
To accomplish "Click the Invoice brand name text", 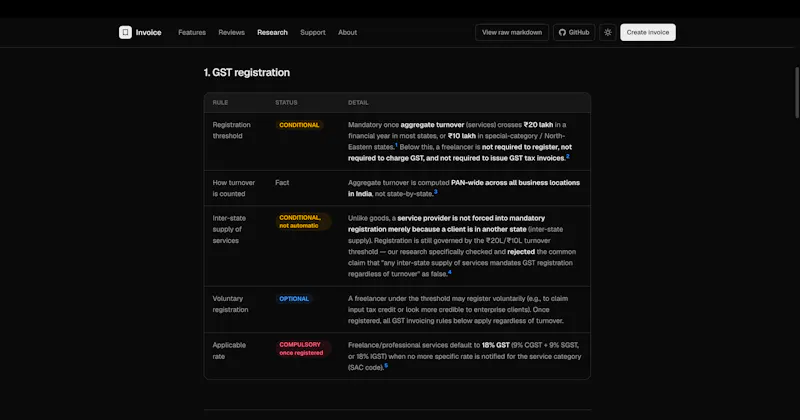I will tap(148, 32).
